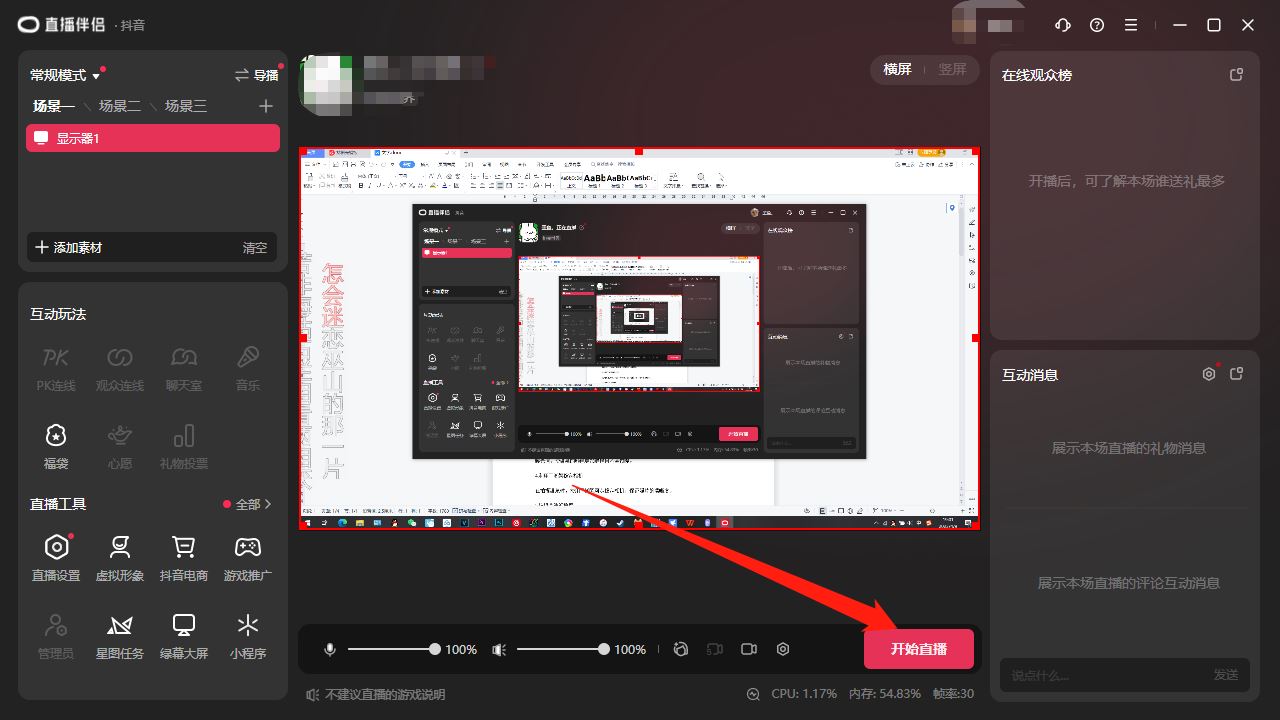This screenshot has width=1280, height=720.
Task: Open the hamburger menu in title bar
Action: [1131, 25]
